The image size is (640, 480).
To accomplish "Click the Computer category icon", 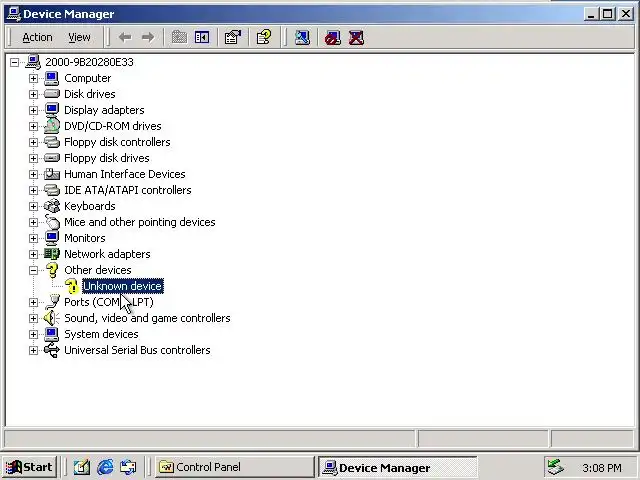I will (x=52, y=78).
